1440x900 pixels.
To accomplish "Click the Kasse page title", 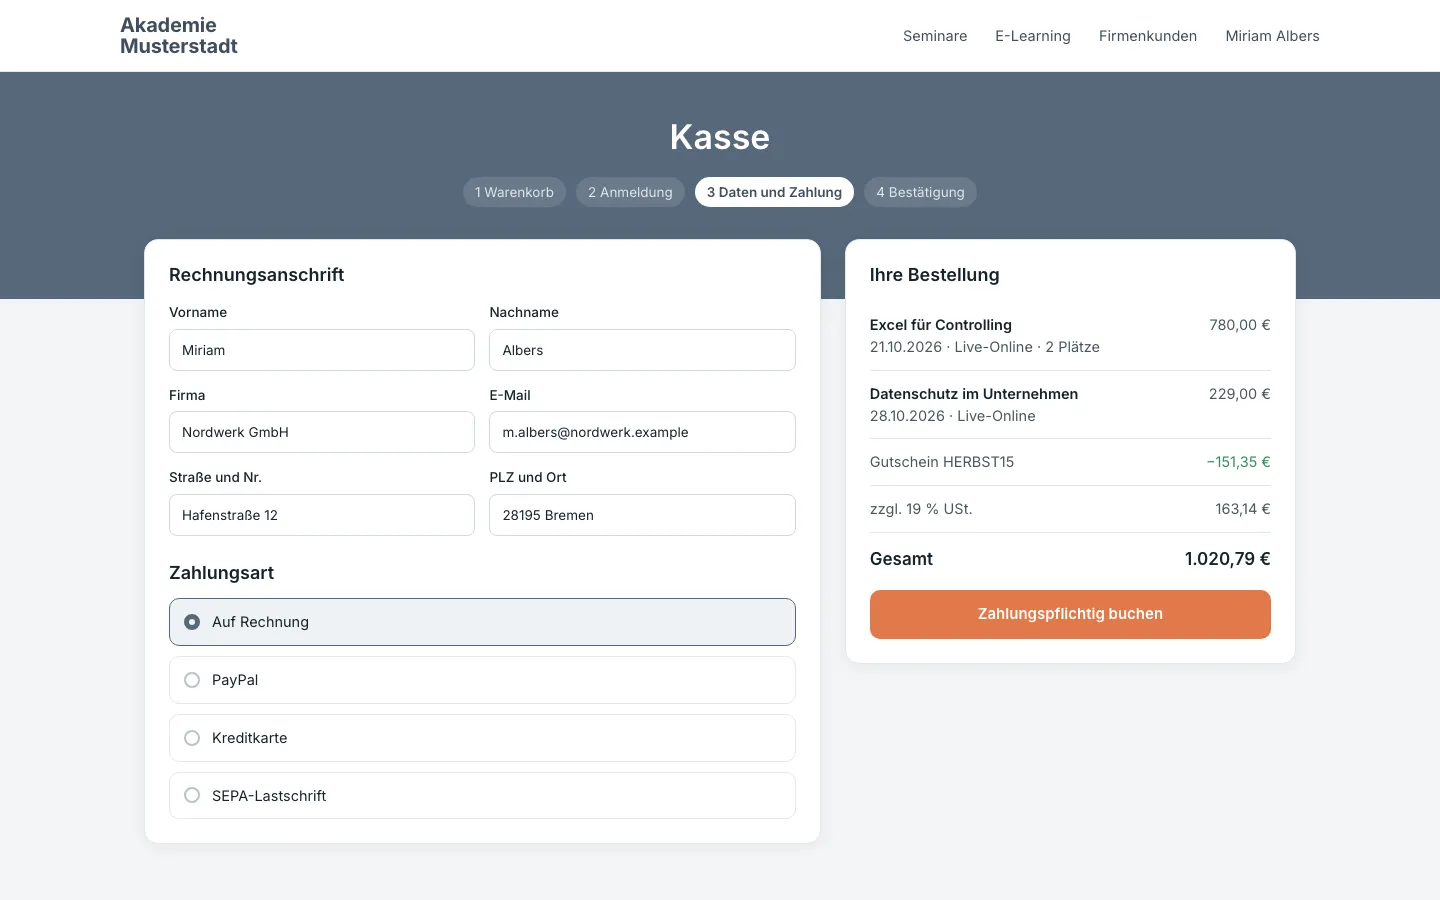I will [x=720, y=137].
